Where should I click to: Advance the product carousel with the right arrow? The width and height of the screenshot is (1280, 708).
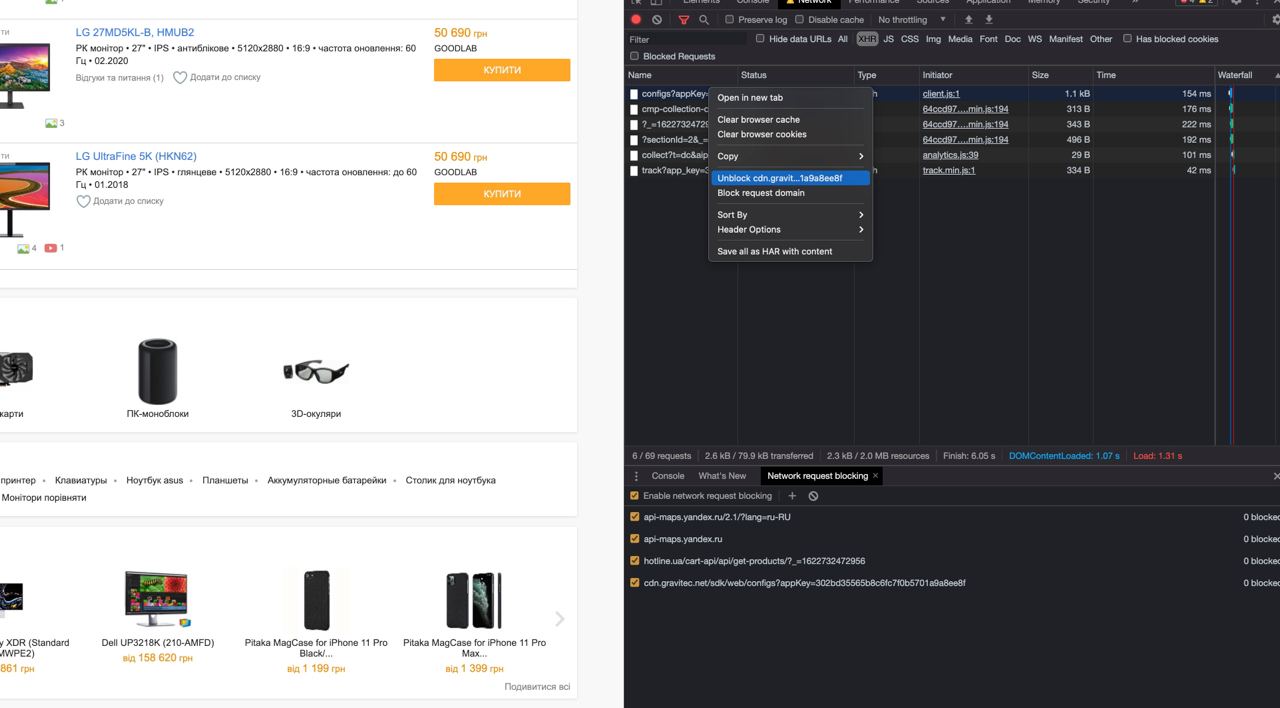[x=560, y=619]
